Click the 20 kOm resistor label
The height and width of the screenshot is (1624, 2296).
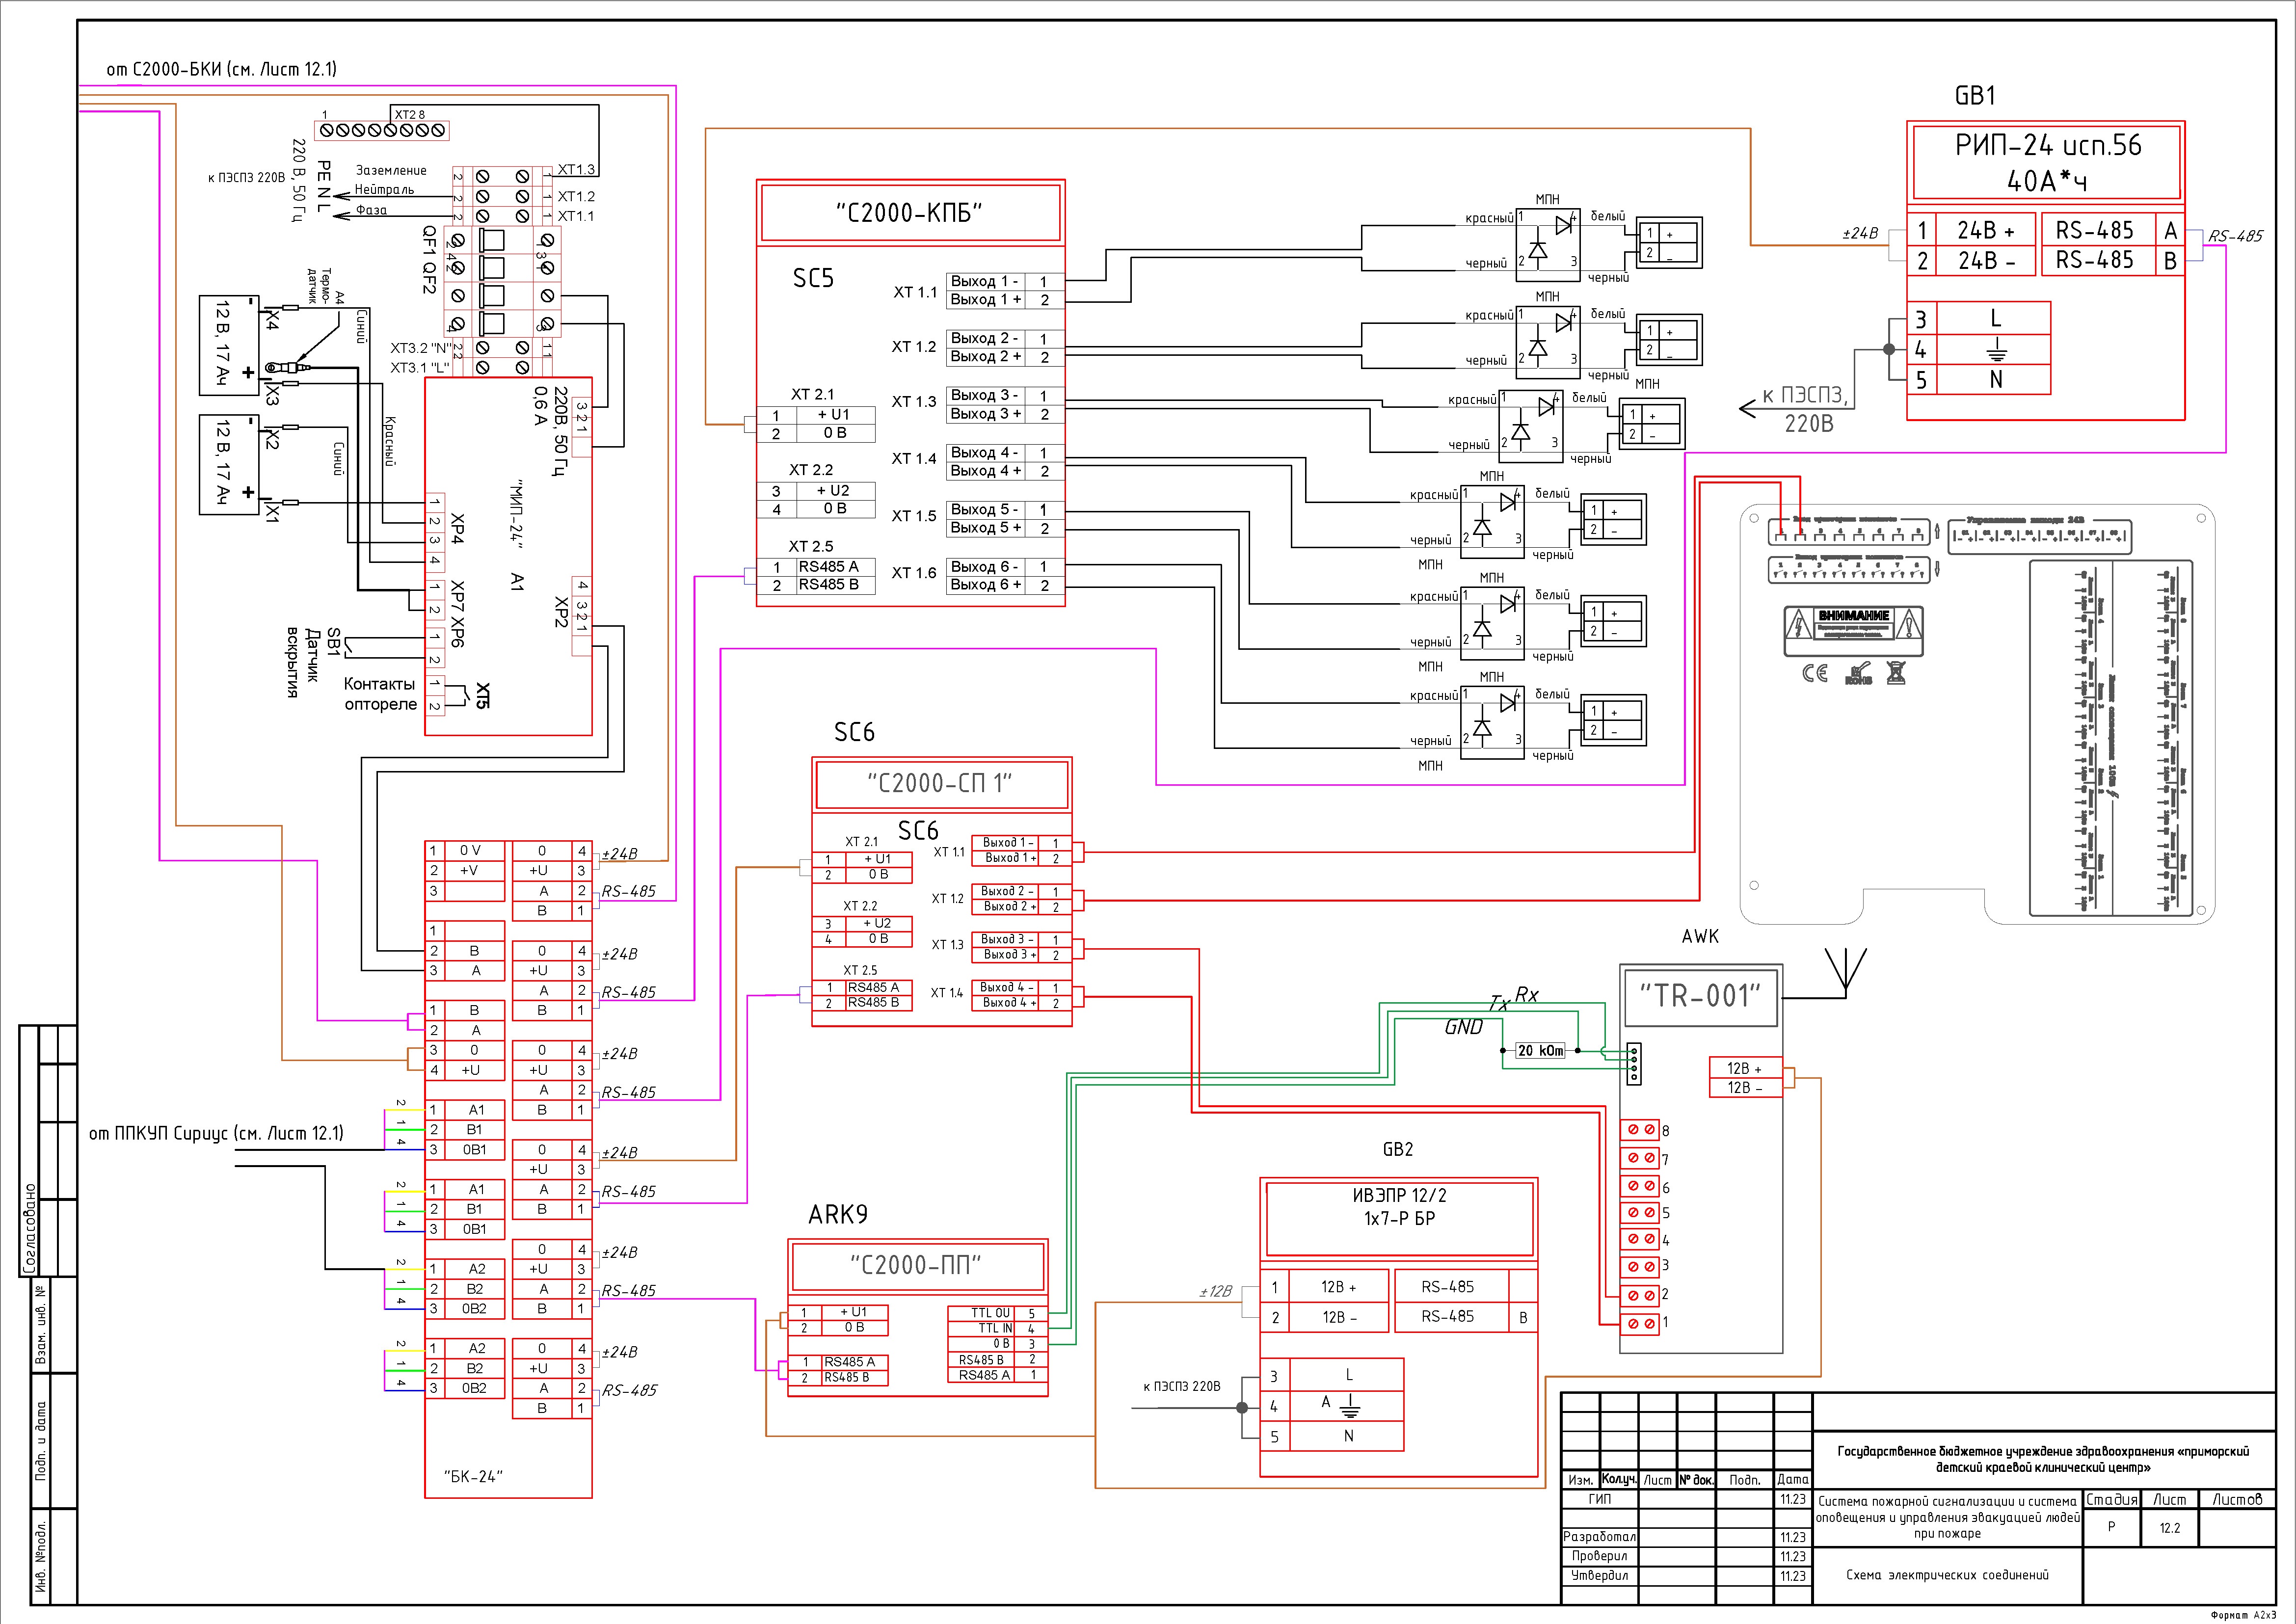[x=1540, y=1050]
